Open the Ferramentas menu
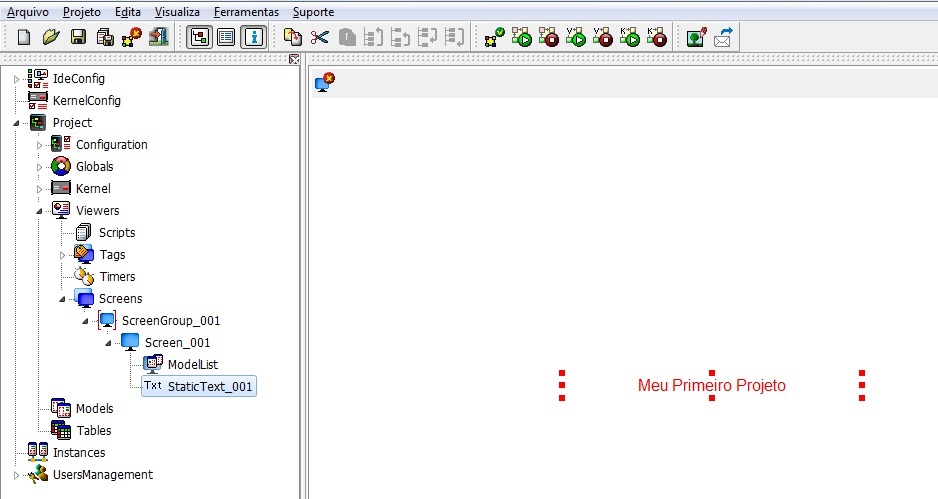Viewport: 938px width, 499px height. coord(246,12)
